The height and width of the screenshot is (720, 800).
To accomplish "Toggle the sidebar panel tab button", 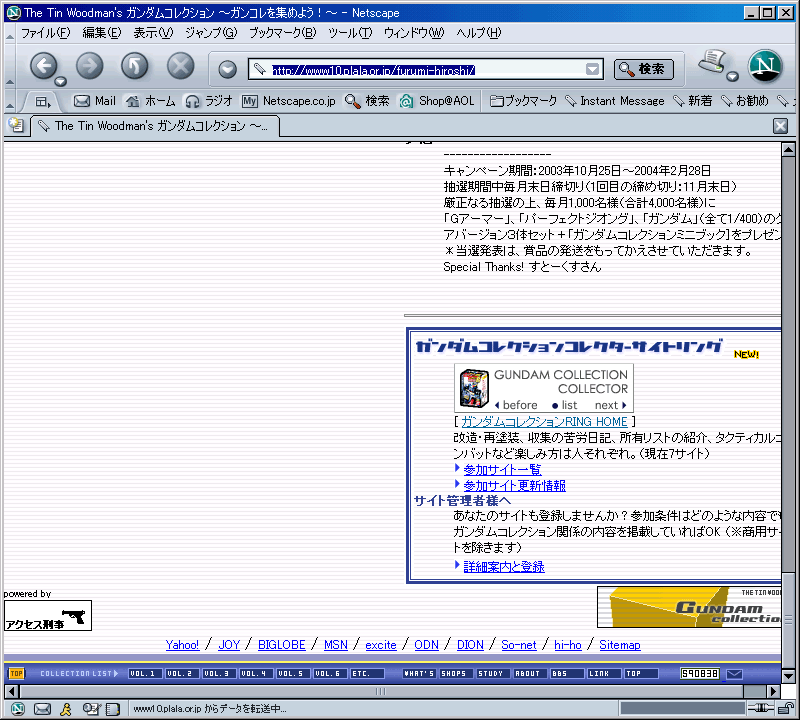I will 43,102.
